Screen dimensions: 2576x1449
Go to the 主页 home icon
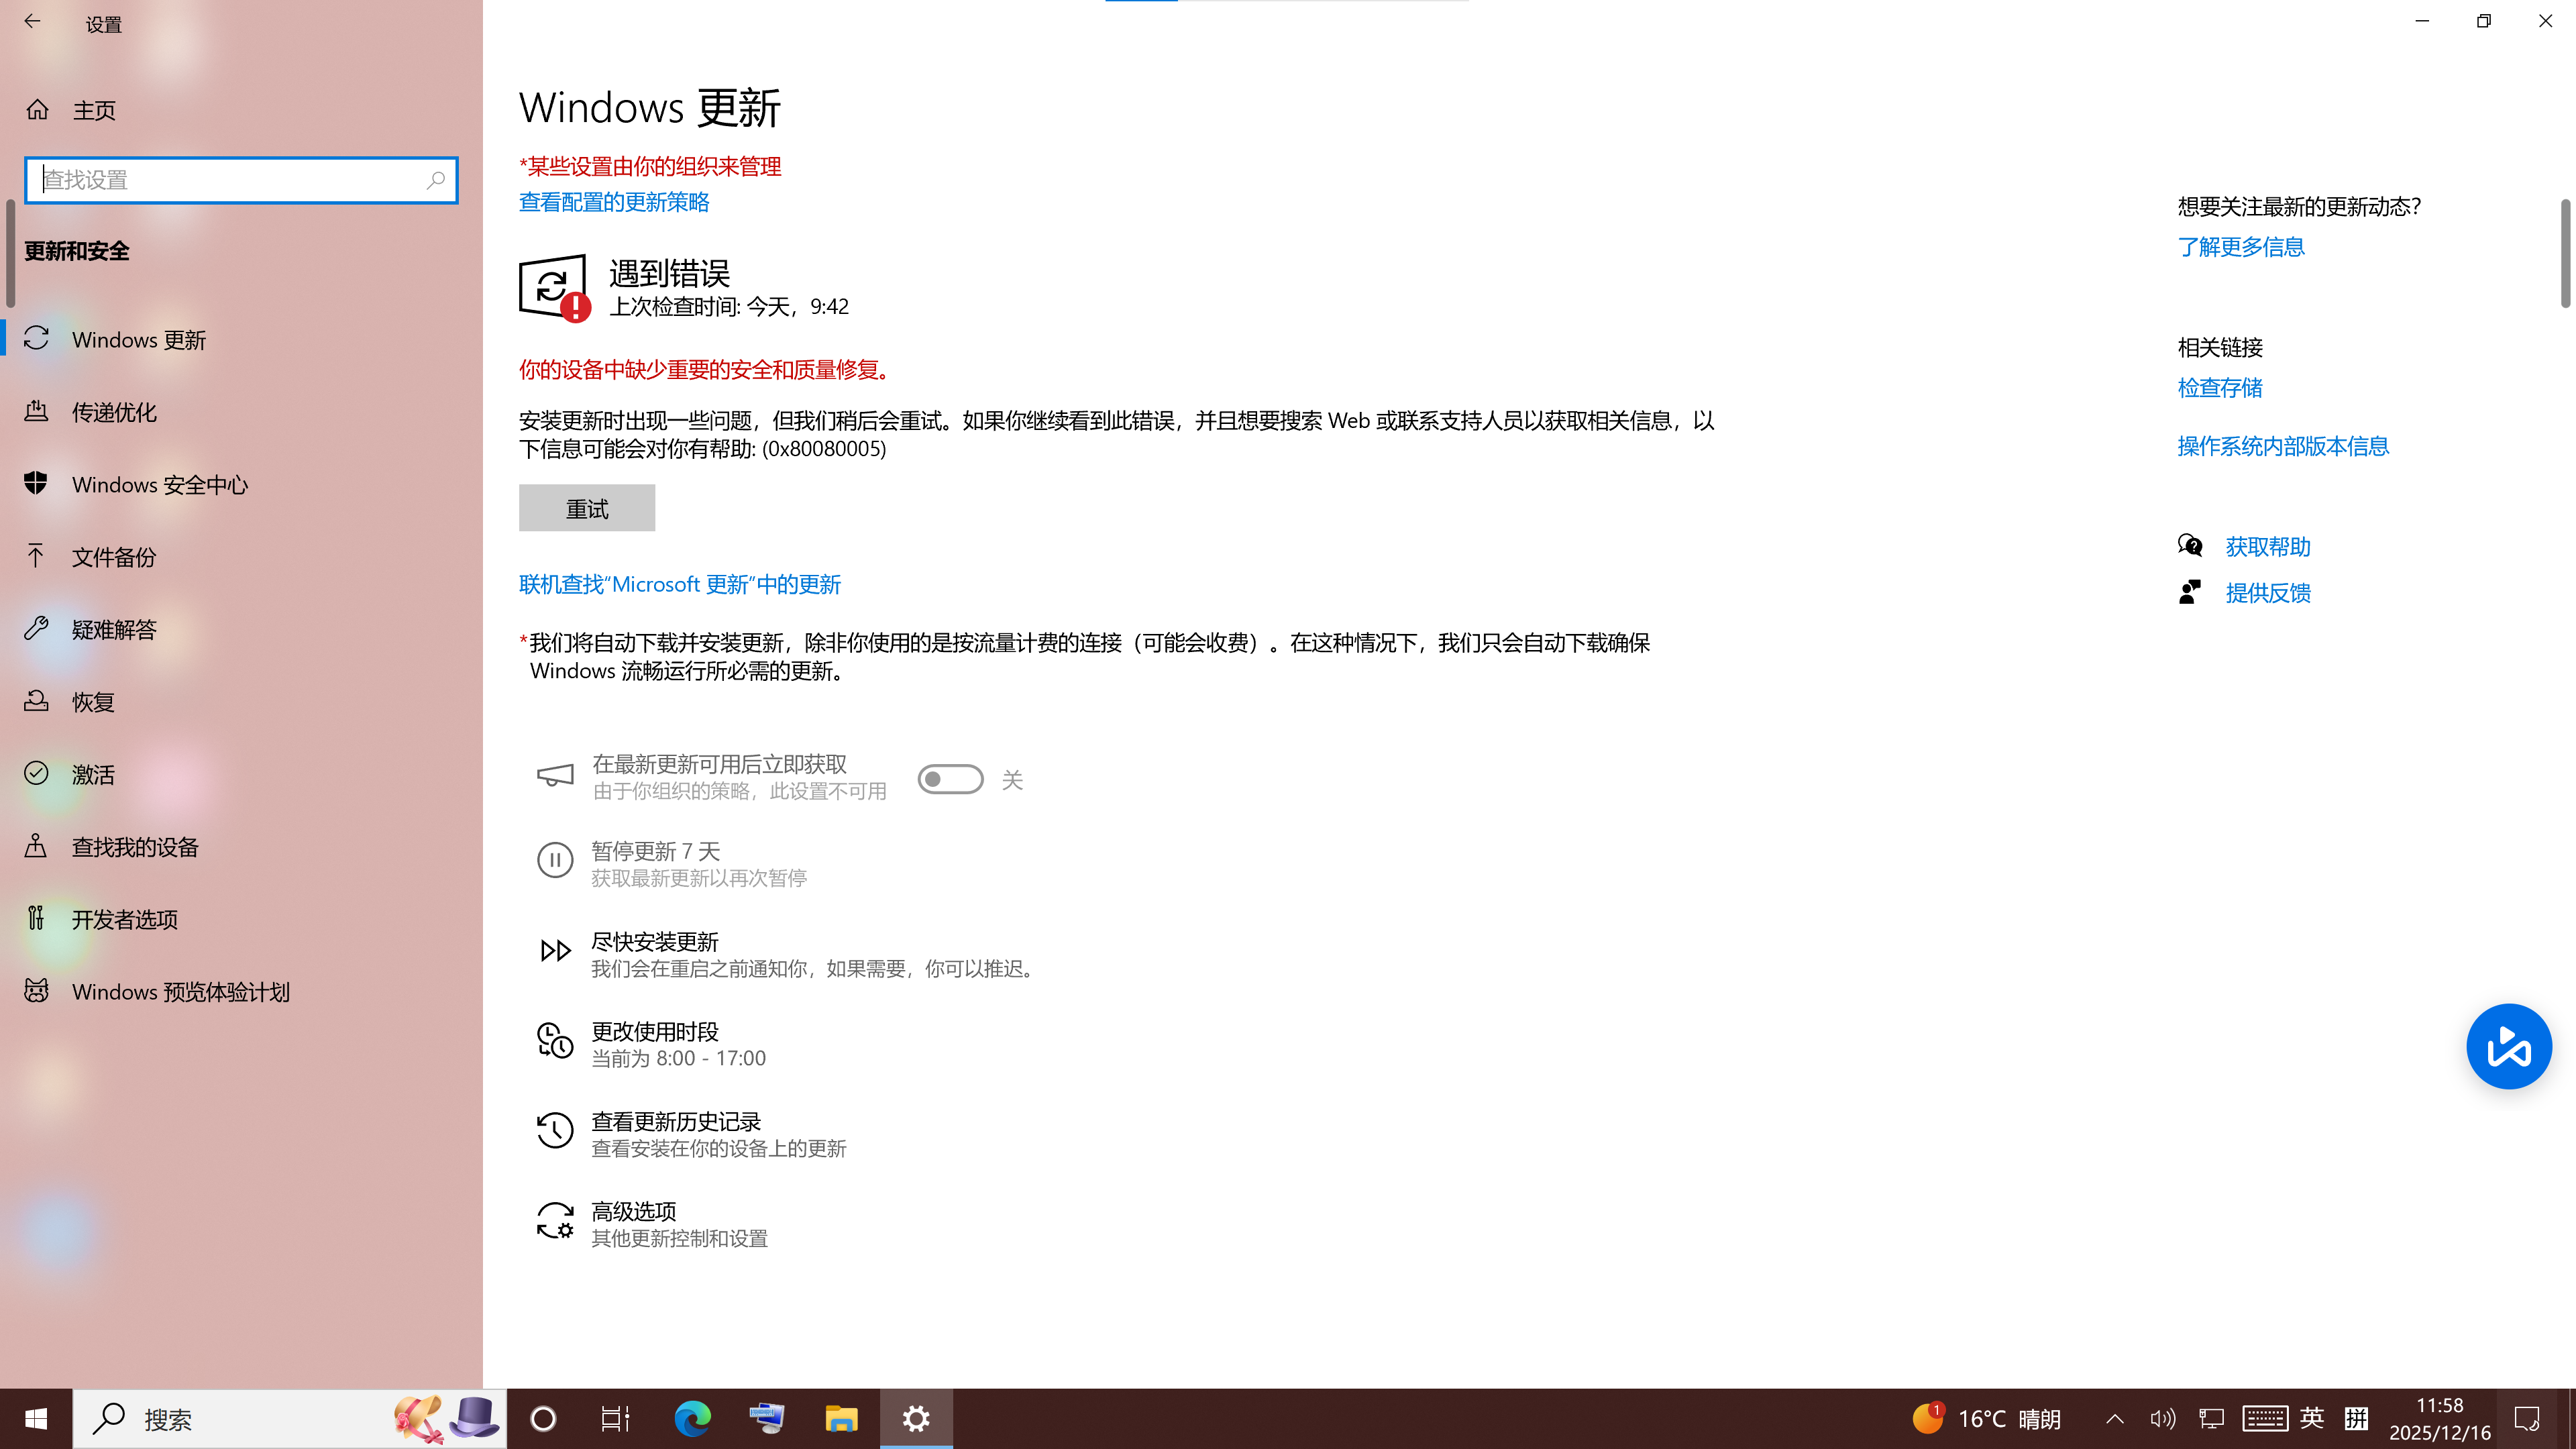click(37, 110)
